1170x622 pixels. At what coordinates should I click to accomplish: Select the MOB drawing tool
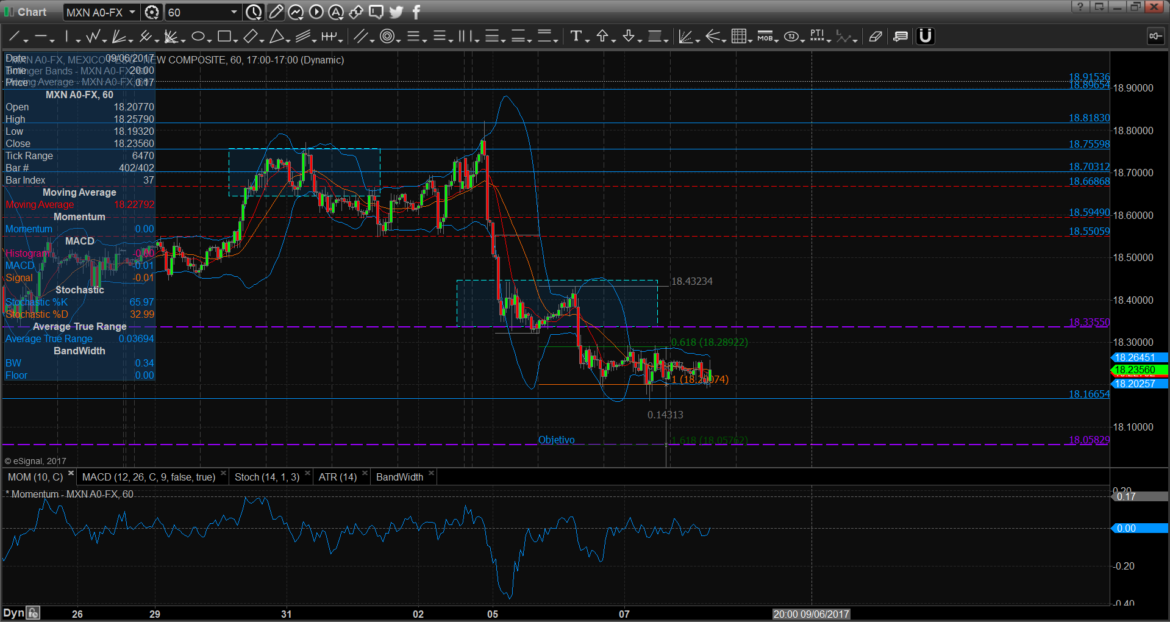(x=765, y=36)
